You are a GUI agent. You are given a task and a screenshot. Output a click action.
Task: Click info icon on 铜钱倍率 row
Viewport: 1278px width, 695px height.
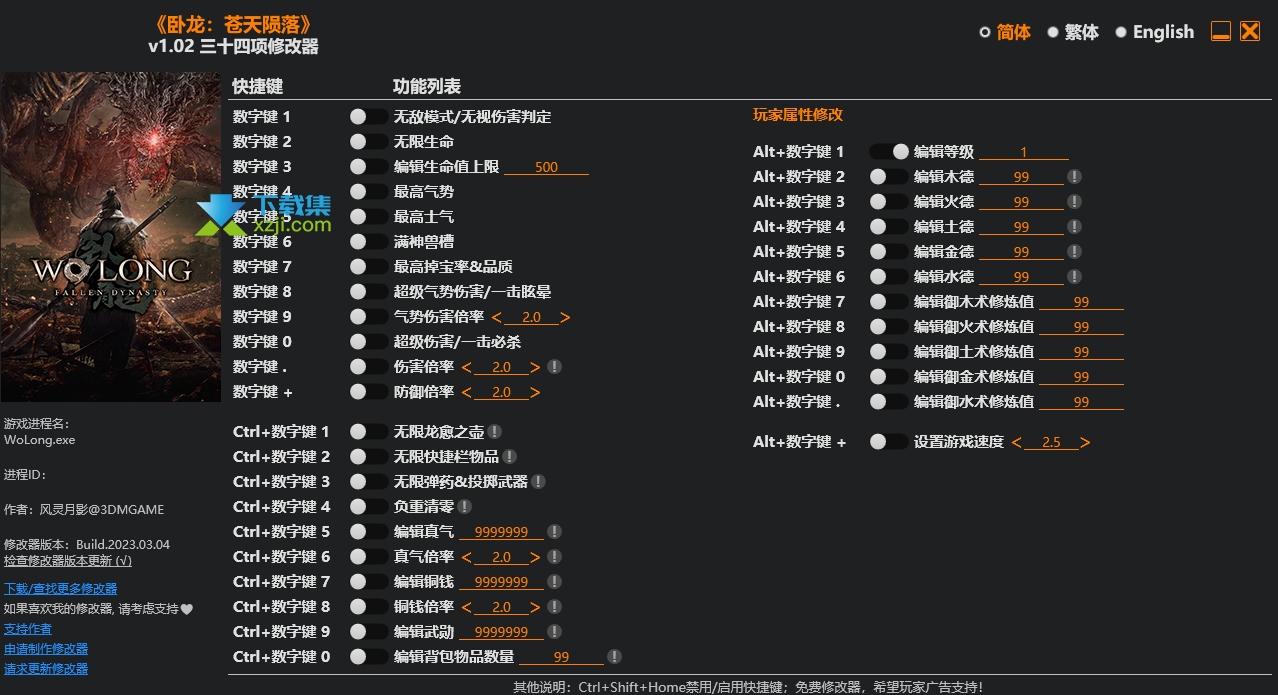(554, 607)
